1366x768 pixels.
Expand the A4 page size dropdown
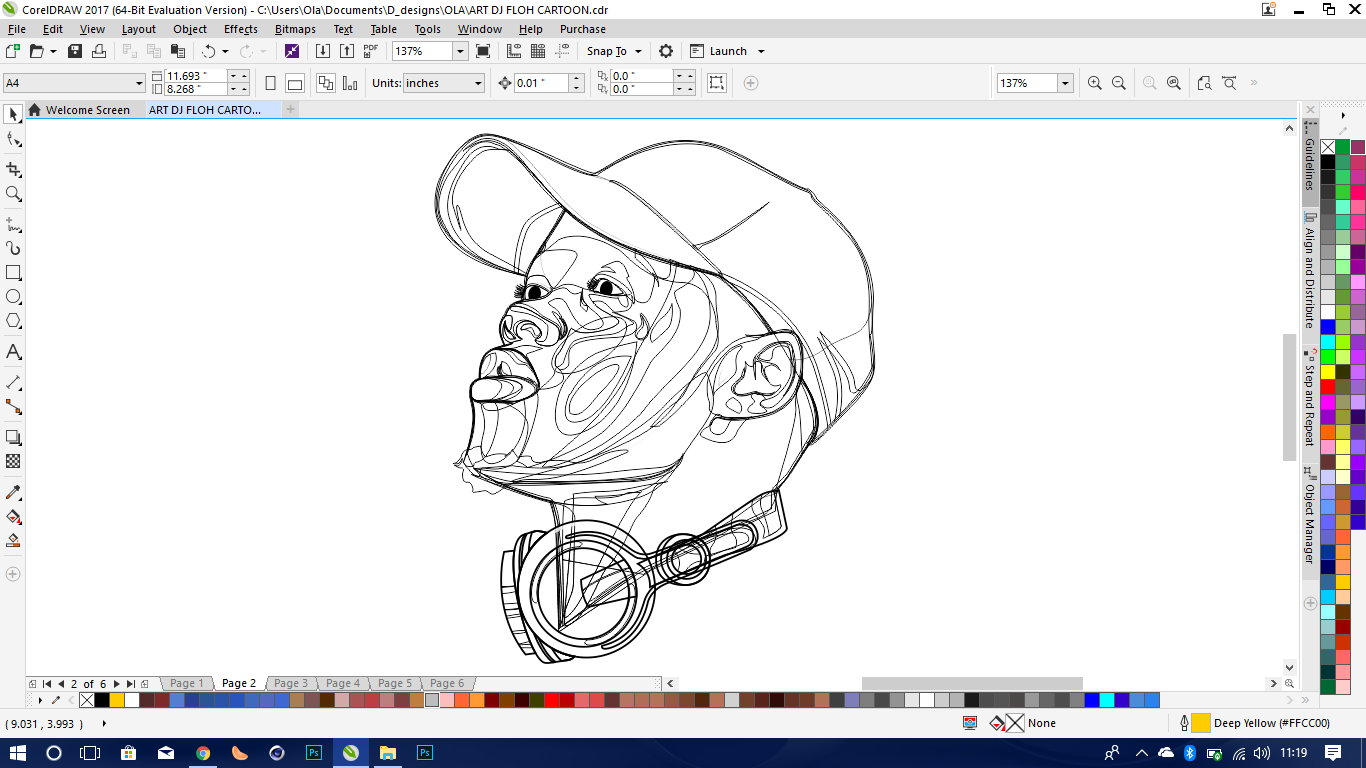tap(139, 83)
